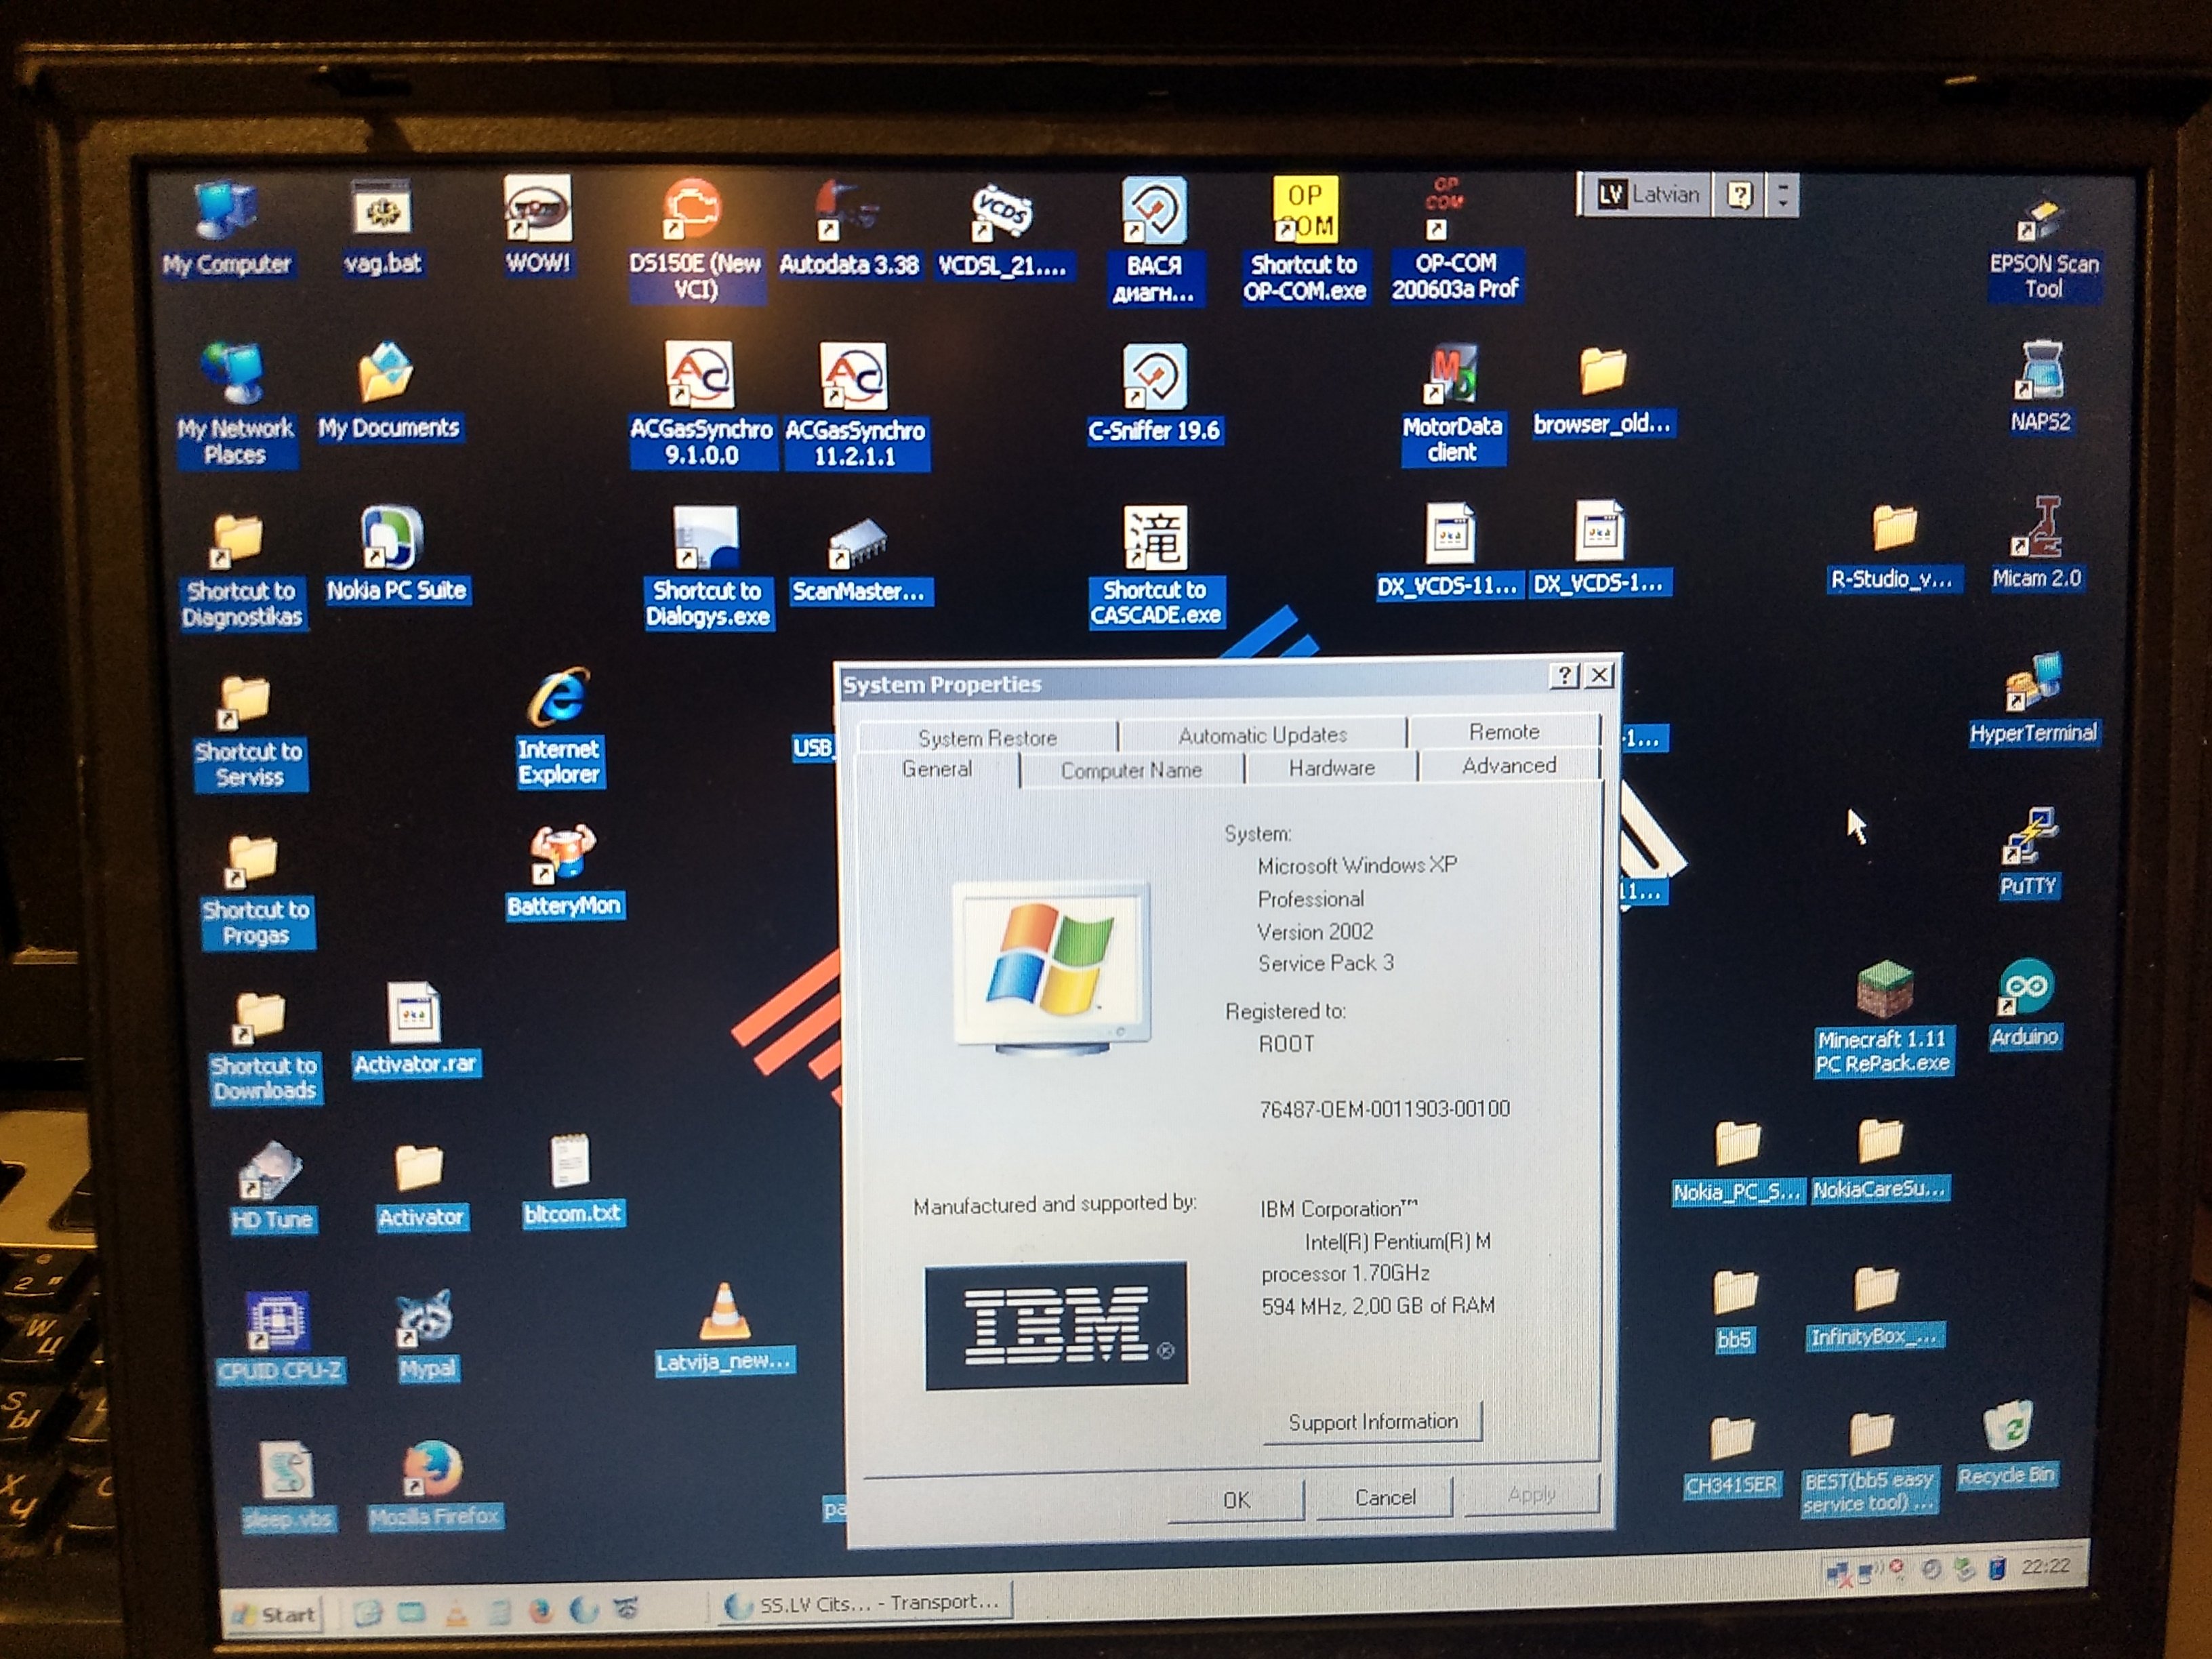Switch to the Computer Name tab
The width and height of the screenshot is (2212, 1659).
point(1131,770)
